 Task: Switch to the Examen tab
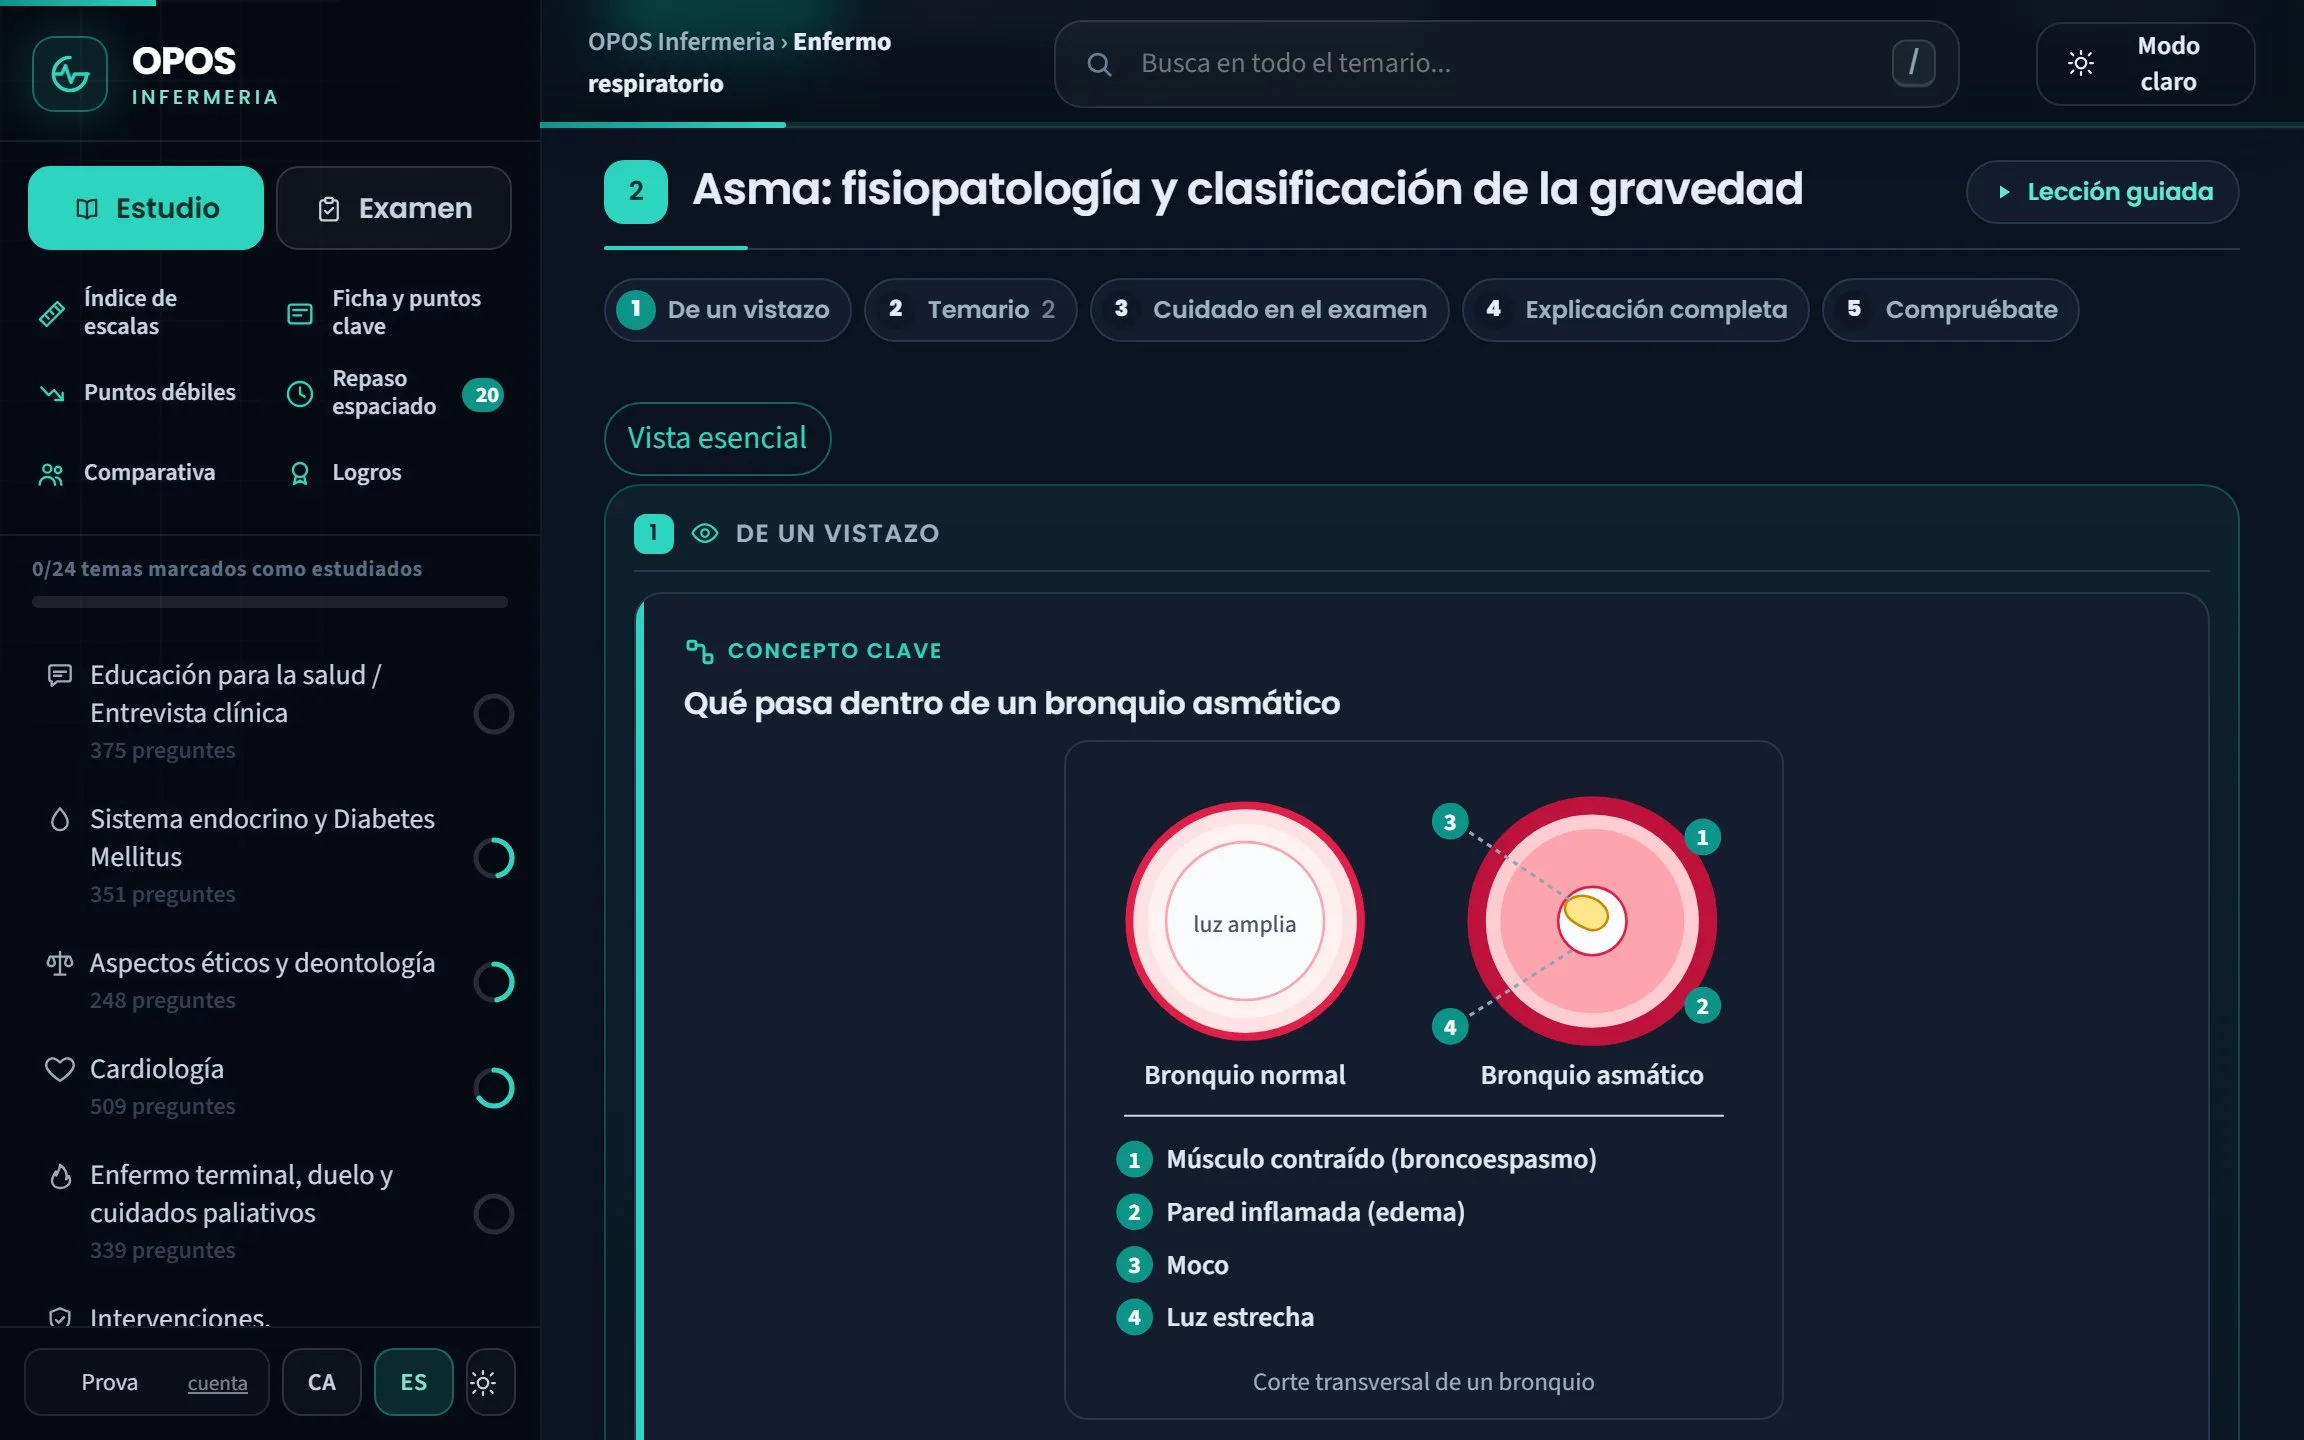point(394,208)
